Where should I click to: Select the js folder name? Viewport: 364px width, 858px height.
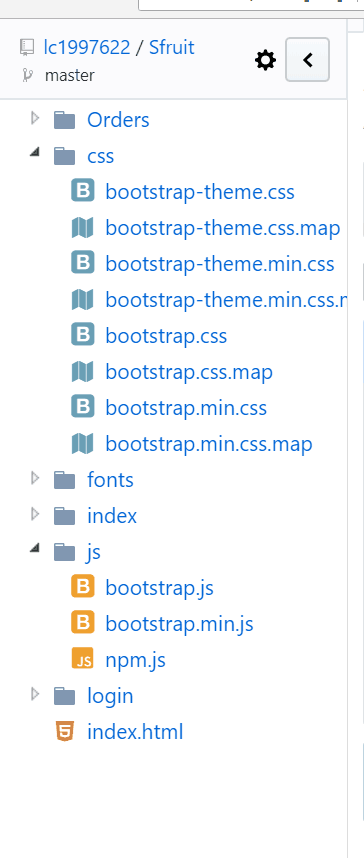coord(94,552)
